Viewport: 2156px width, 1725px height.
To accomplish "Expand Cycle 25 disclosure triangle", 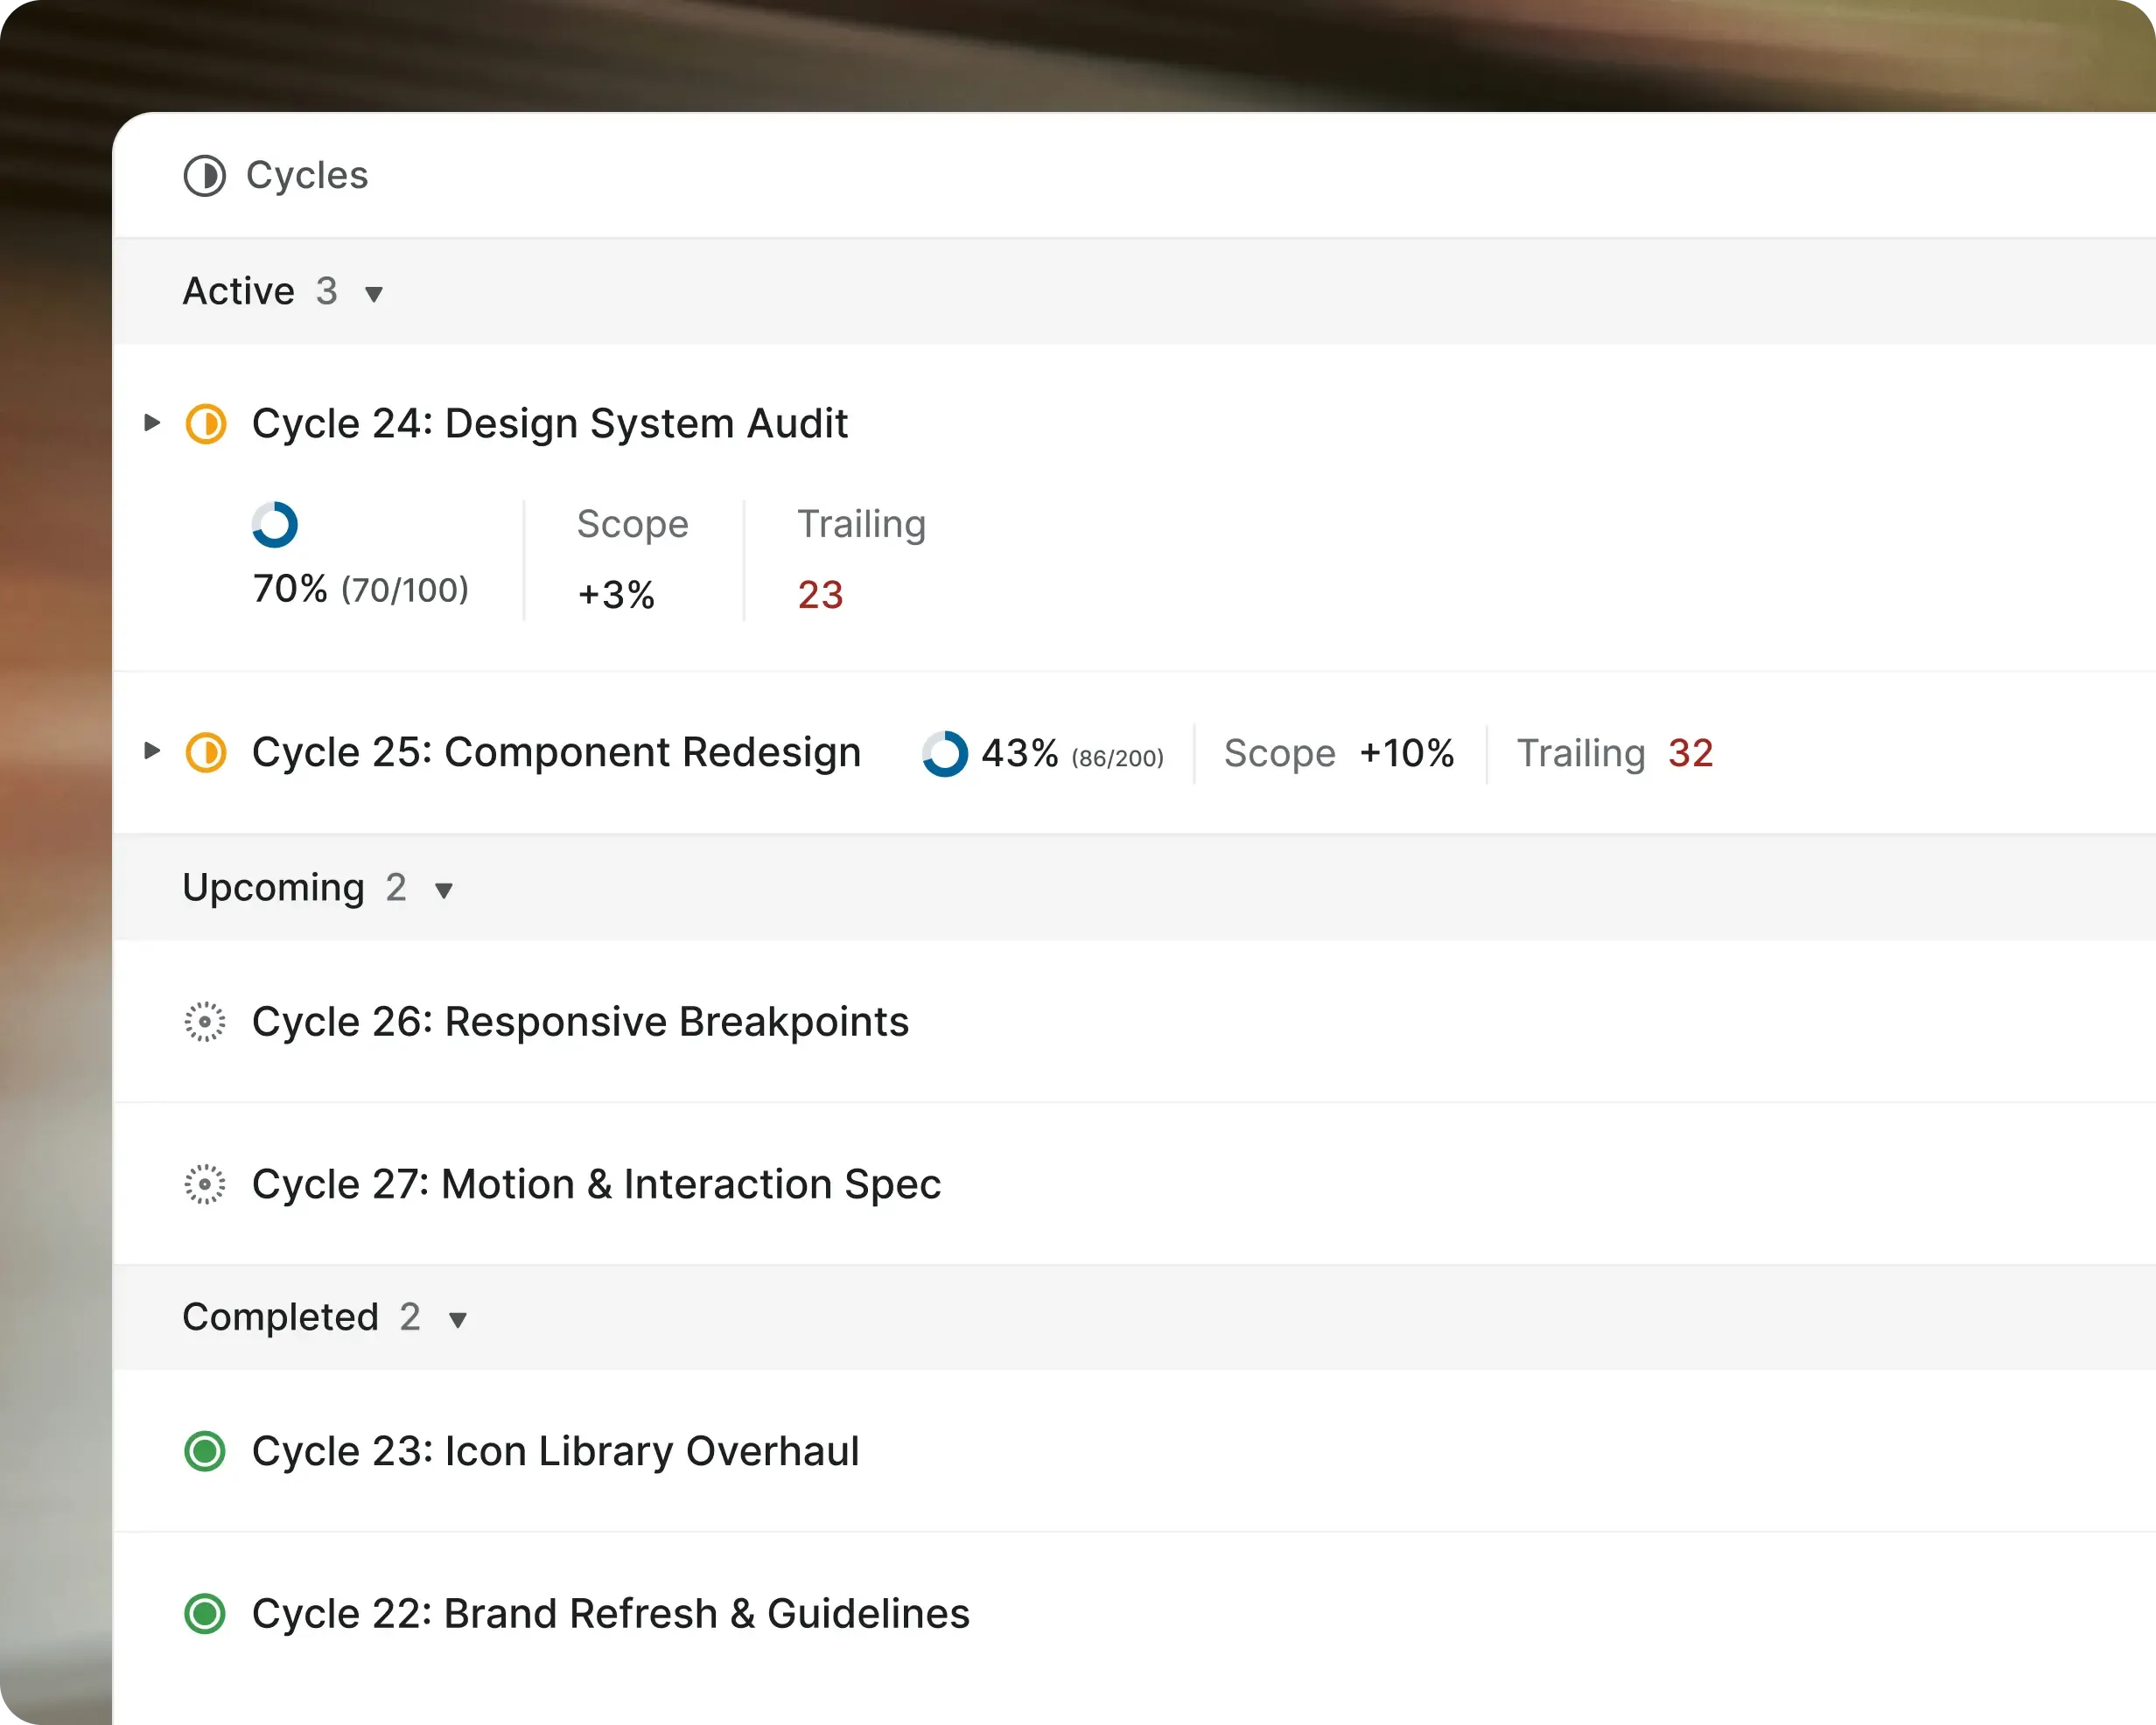I will [152, 750].
